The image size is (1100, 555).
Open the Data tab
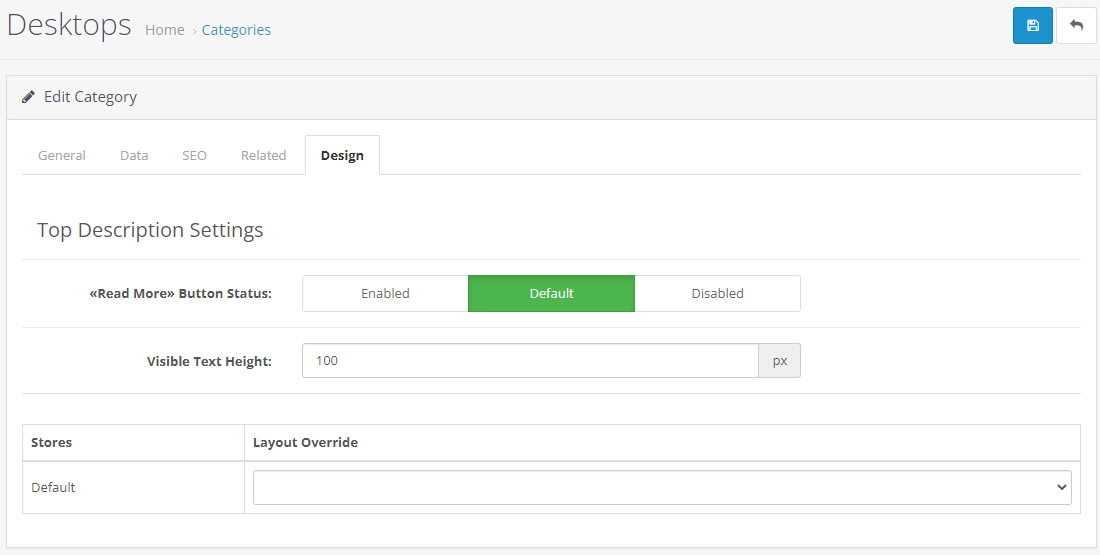click(x=134, y=155)
